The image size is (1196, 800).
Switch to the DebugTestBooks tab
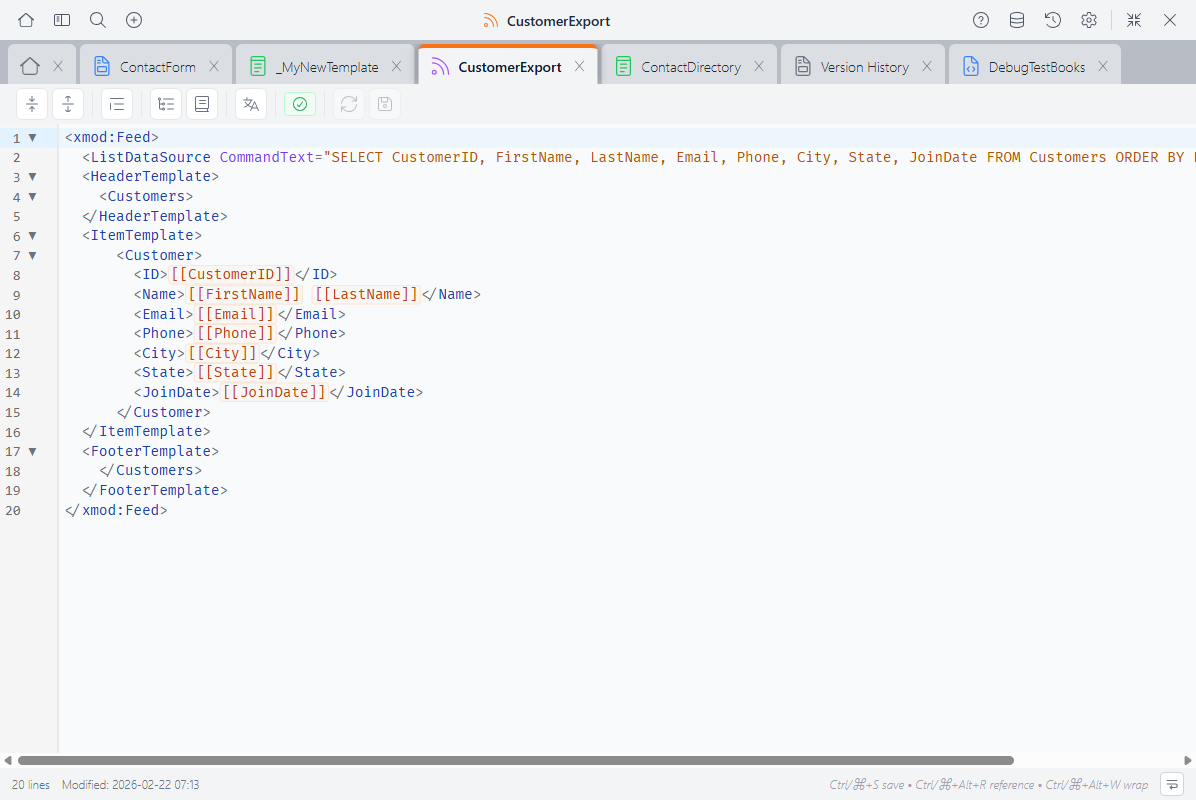[x=1037, y=67]
